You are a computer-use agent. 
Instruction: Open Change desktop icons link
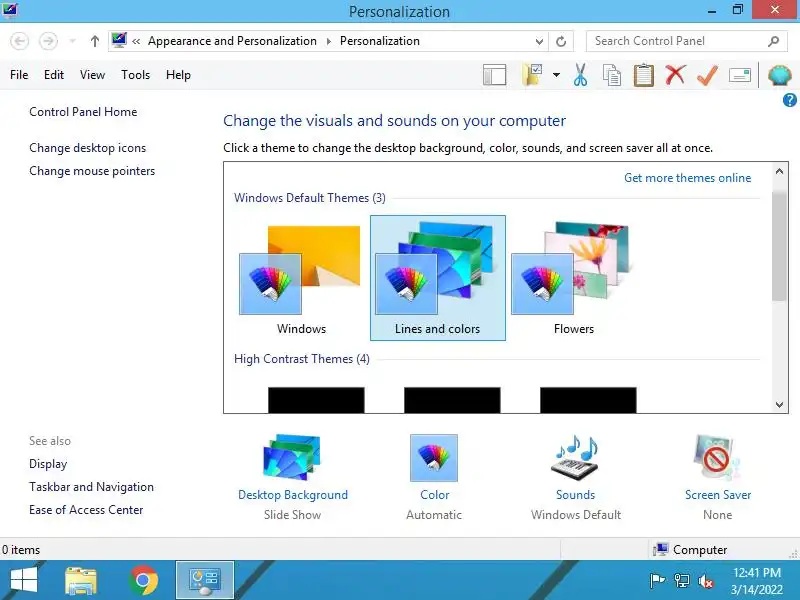[x=87, y=148]
